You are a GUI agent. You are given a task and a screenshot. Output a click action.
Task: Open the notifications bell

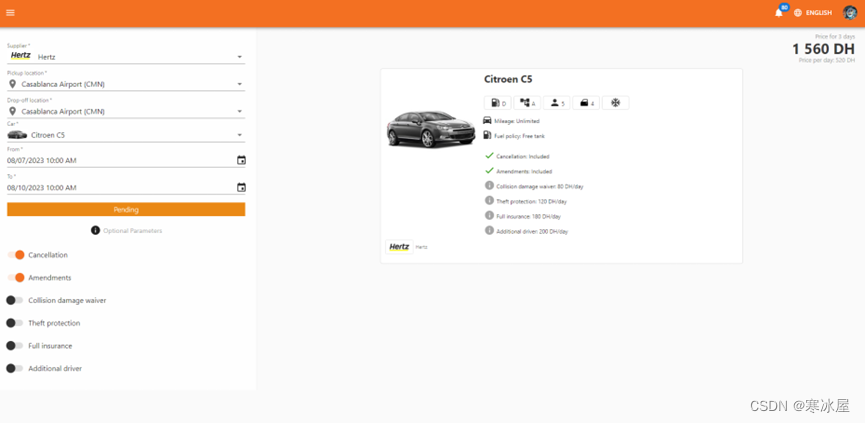(x=779, y=13)
